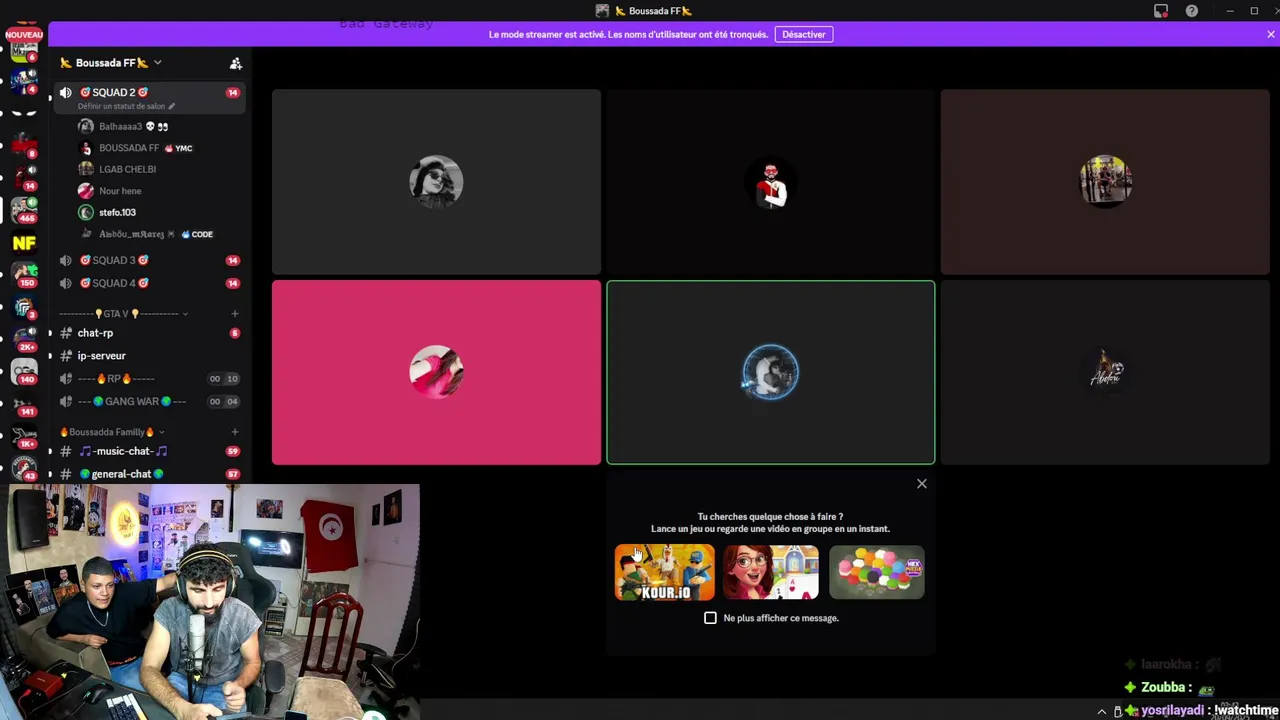Screen dimensions: 1280x720
Task: Open the music-chat channel
Action: coord(150,451)
